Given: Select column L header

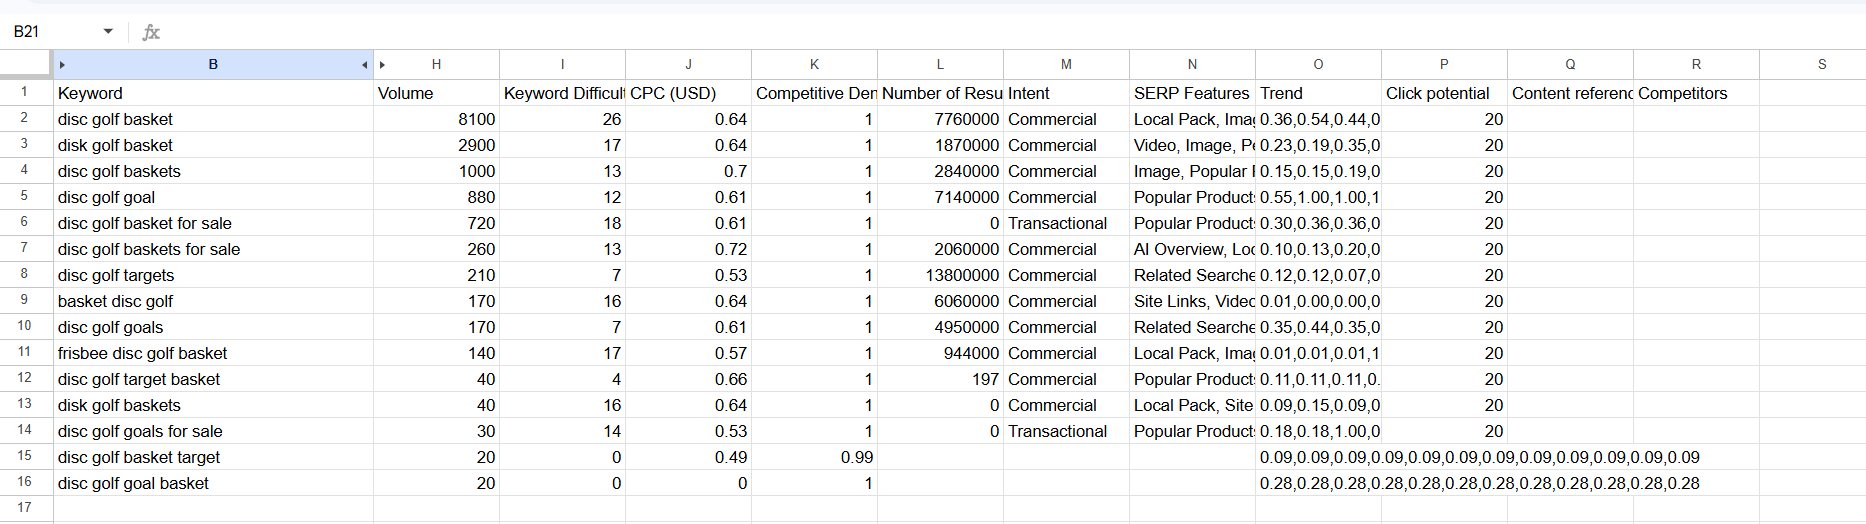Looking at the screenshot, I should (940, 64).
